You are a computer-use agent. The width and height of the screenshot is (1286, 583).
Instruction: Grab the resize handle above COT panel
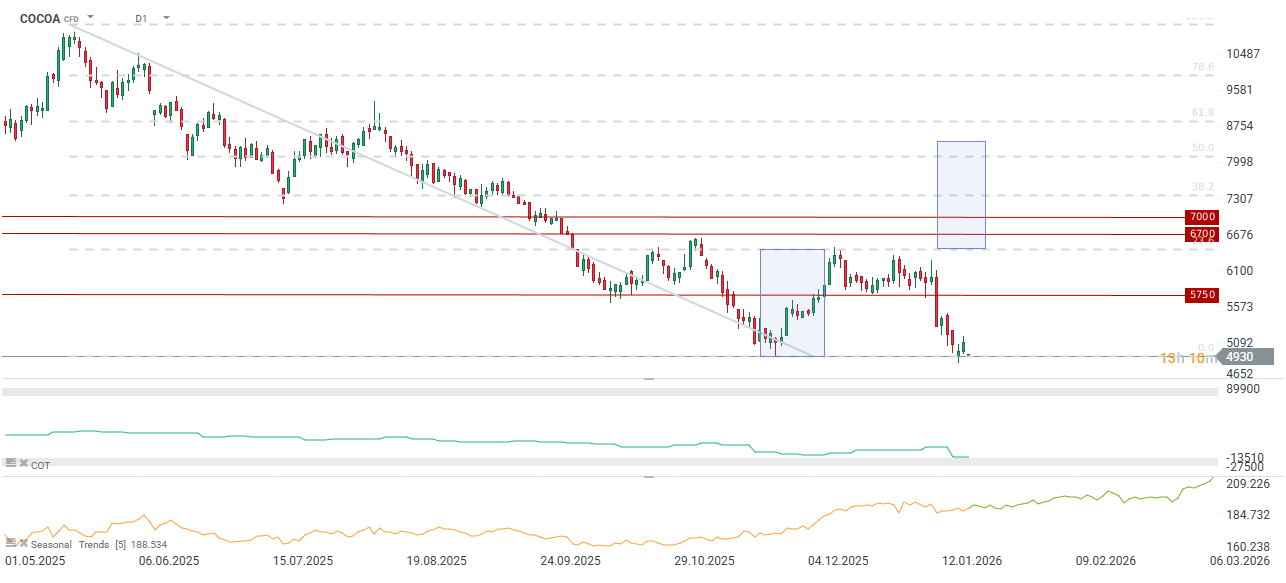[649, 379]
